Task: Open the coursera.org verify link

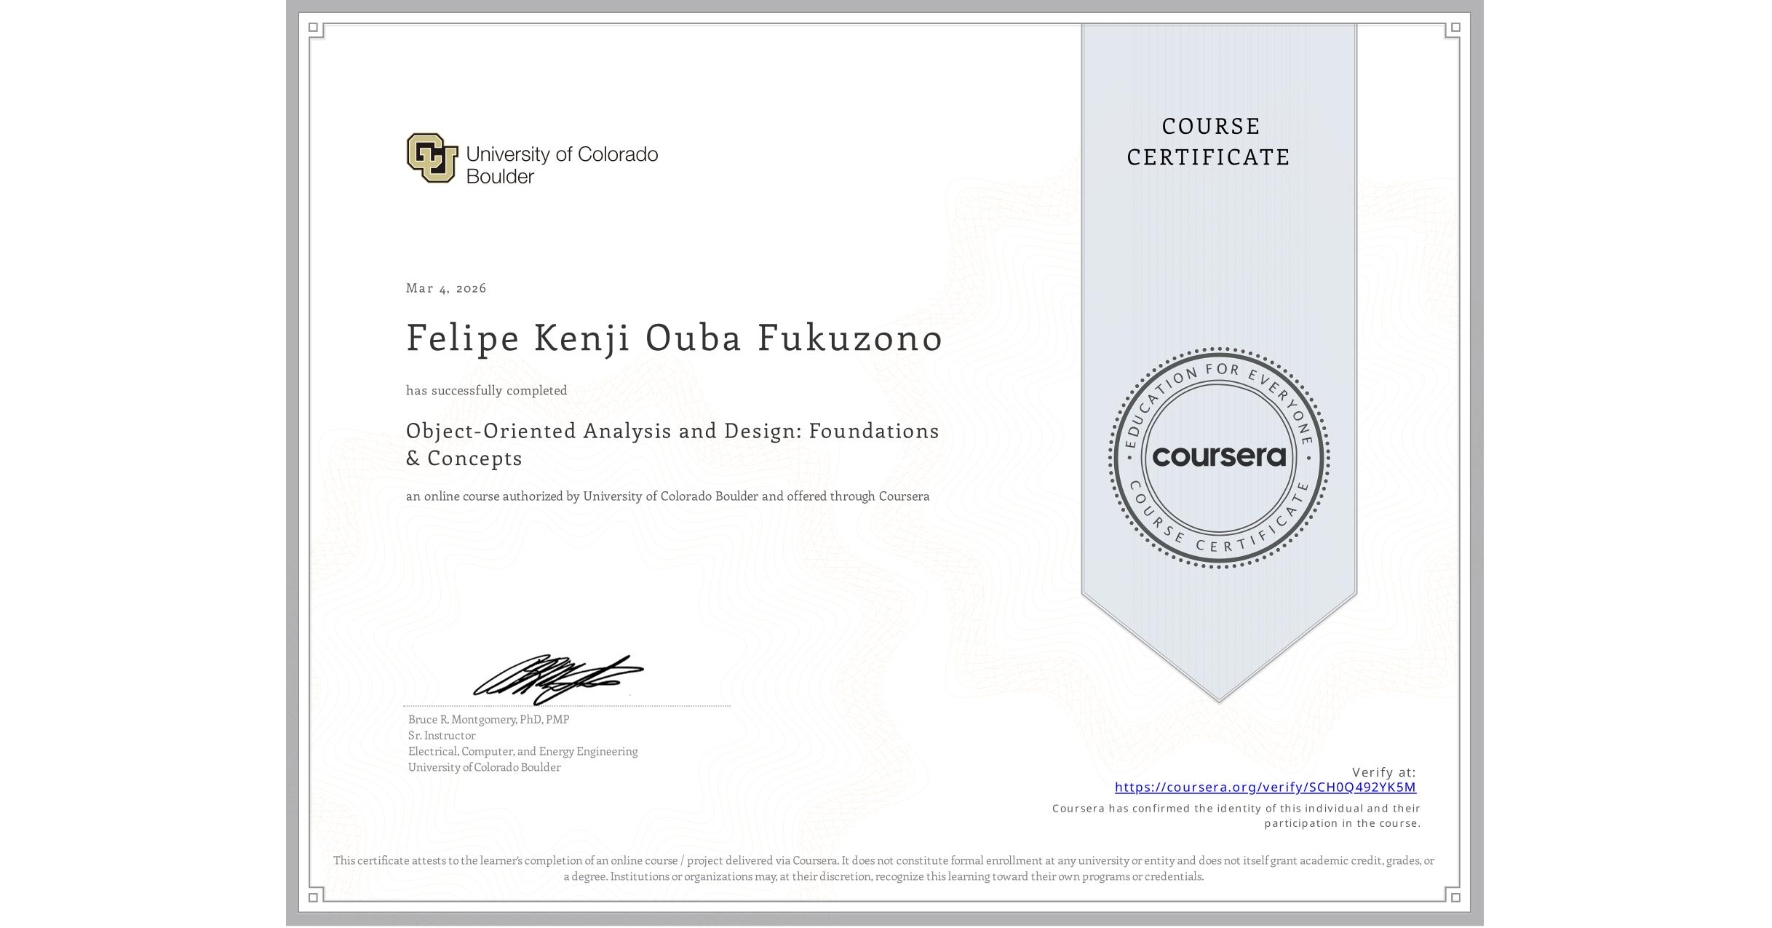Action: point(1265,787)
